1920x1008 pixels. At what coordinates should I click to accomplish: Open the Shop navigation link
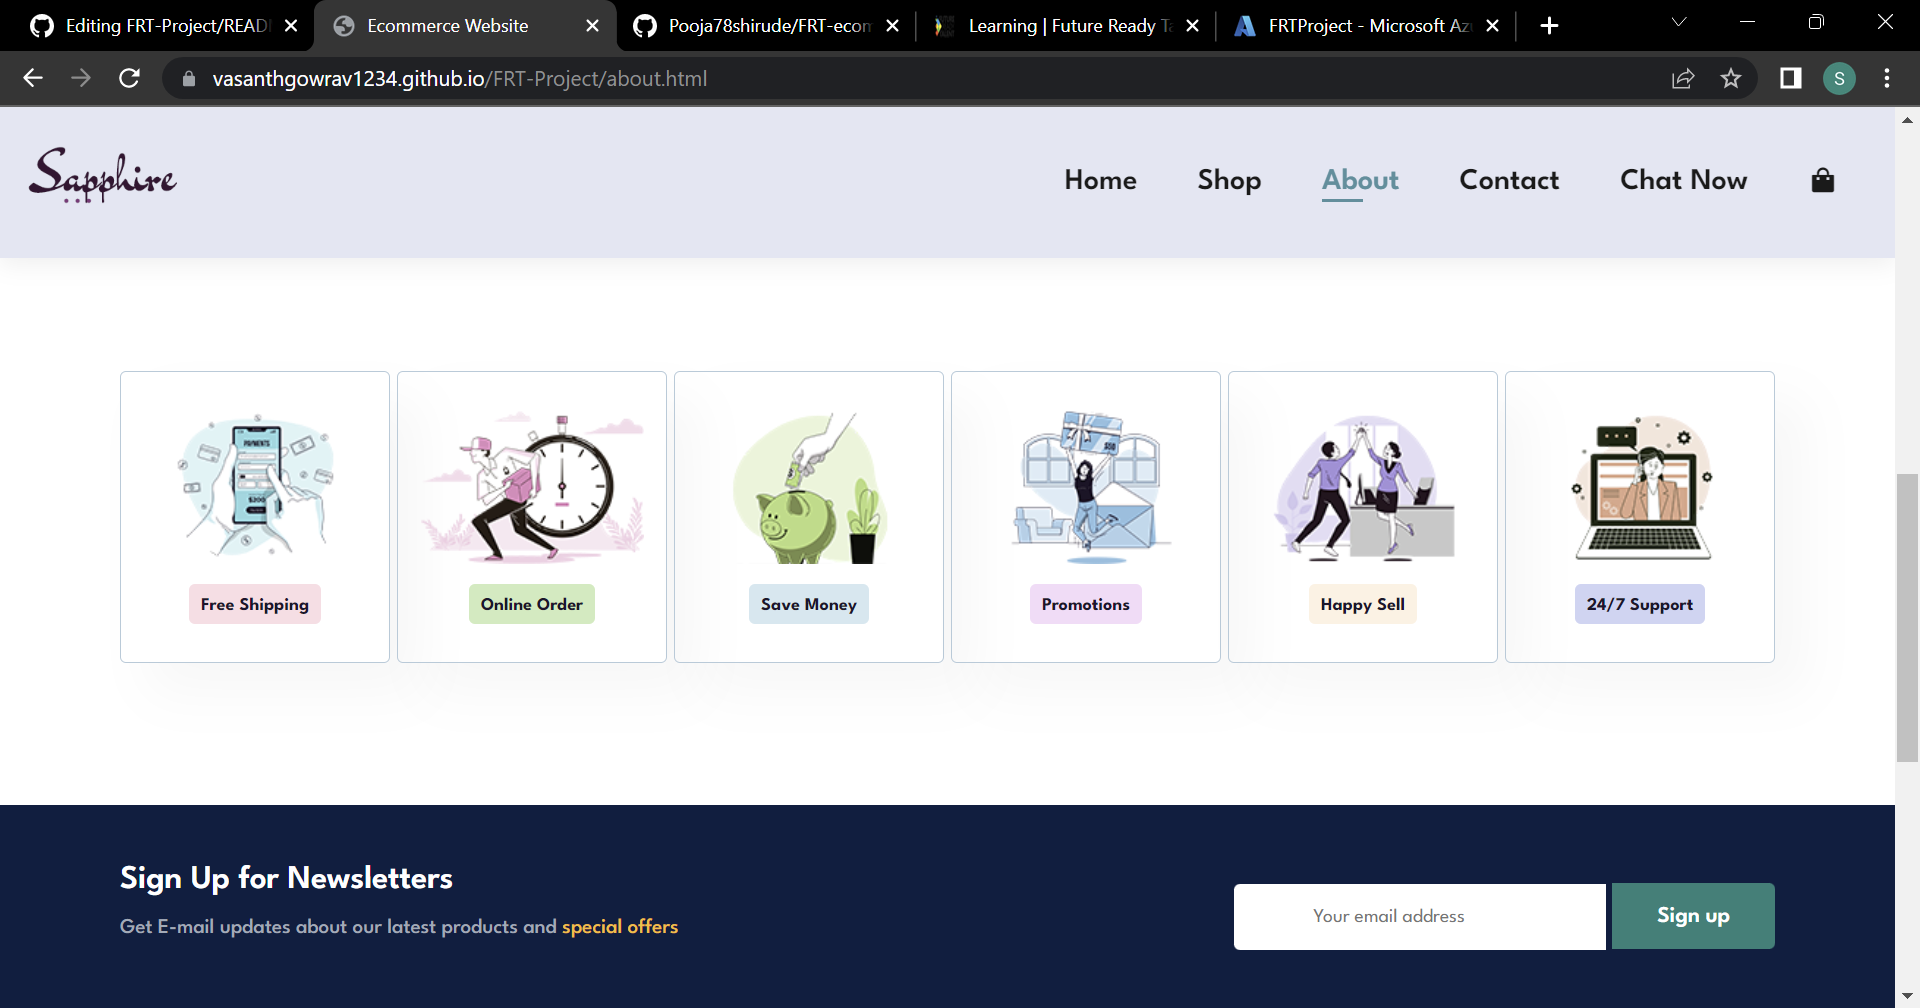coord(1229,180)
